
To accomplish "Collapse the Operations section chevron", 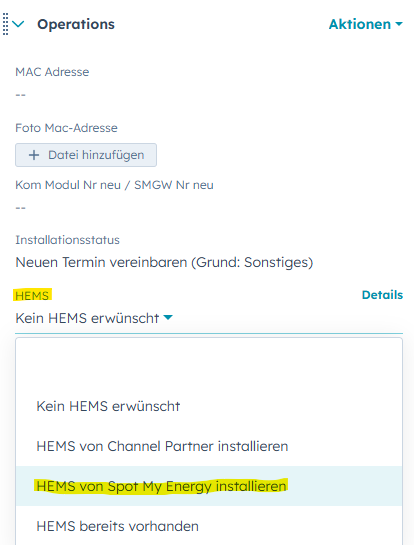I will pyautogui.click(x=18, y=24).
